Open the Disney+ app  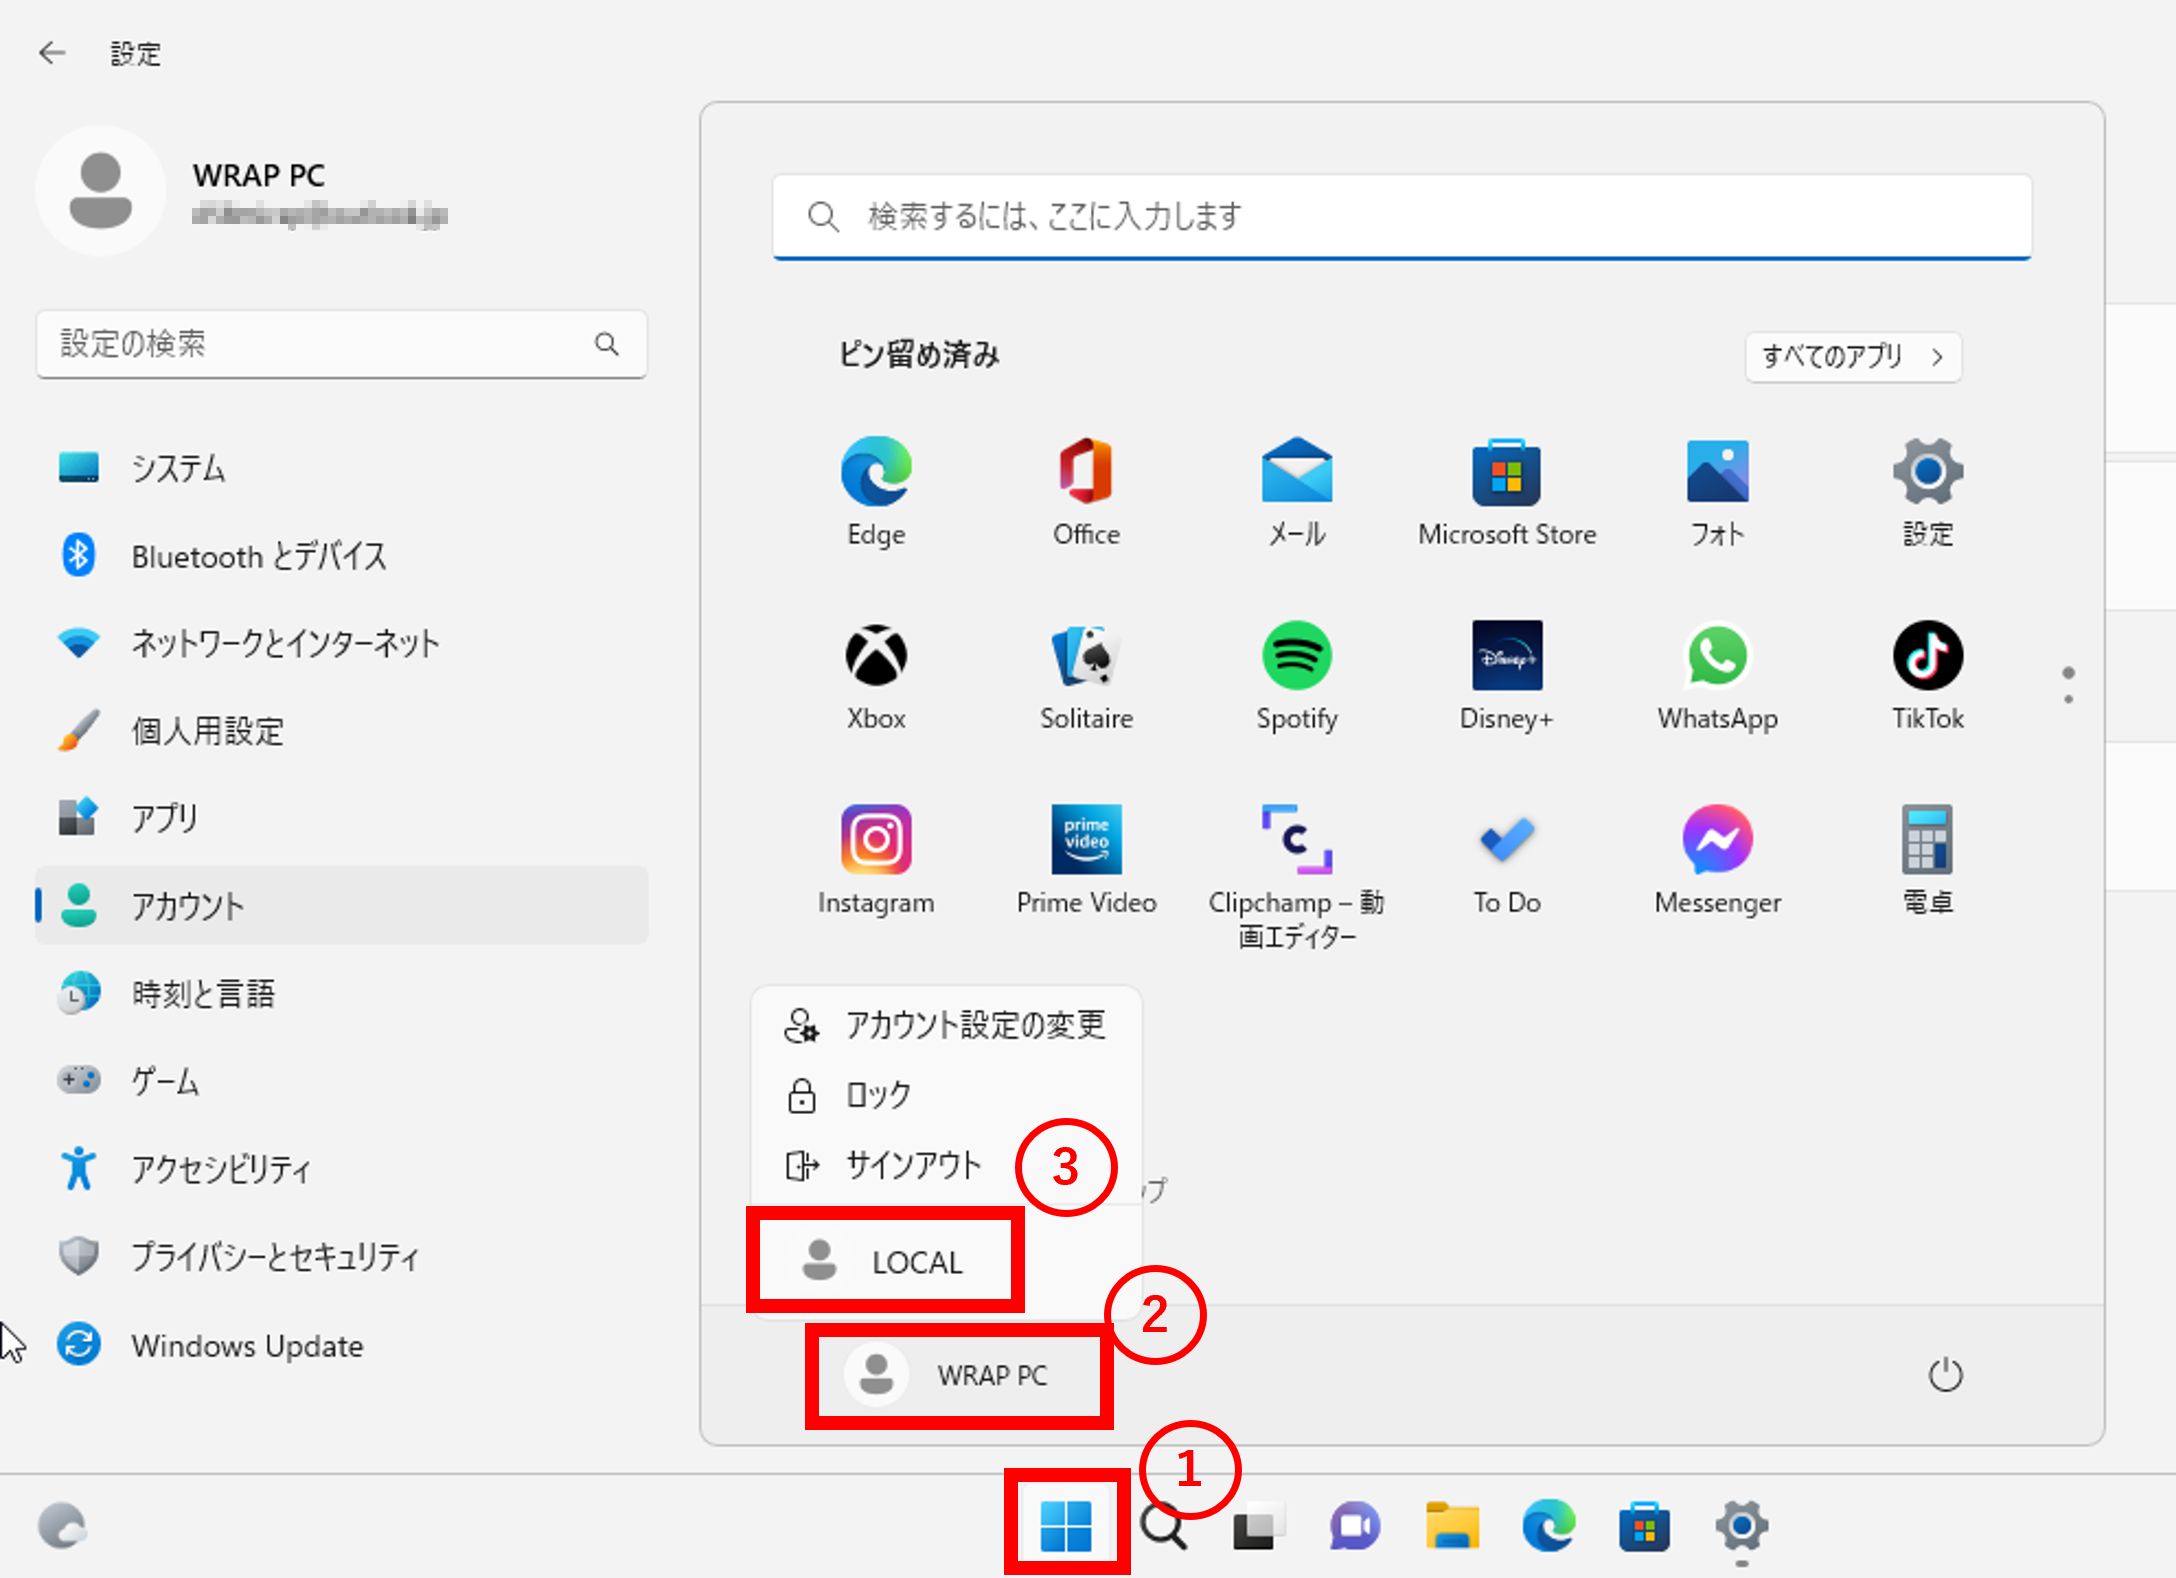pyautogui.click(x=1507, y=675)
